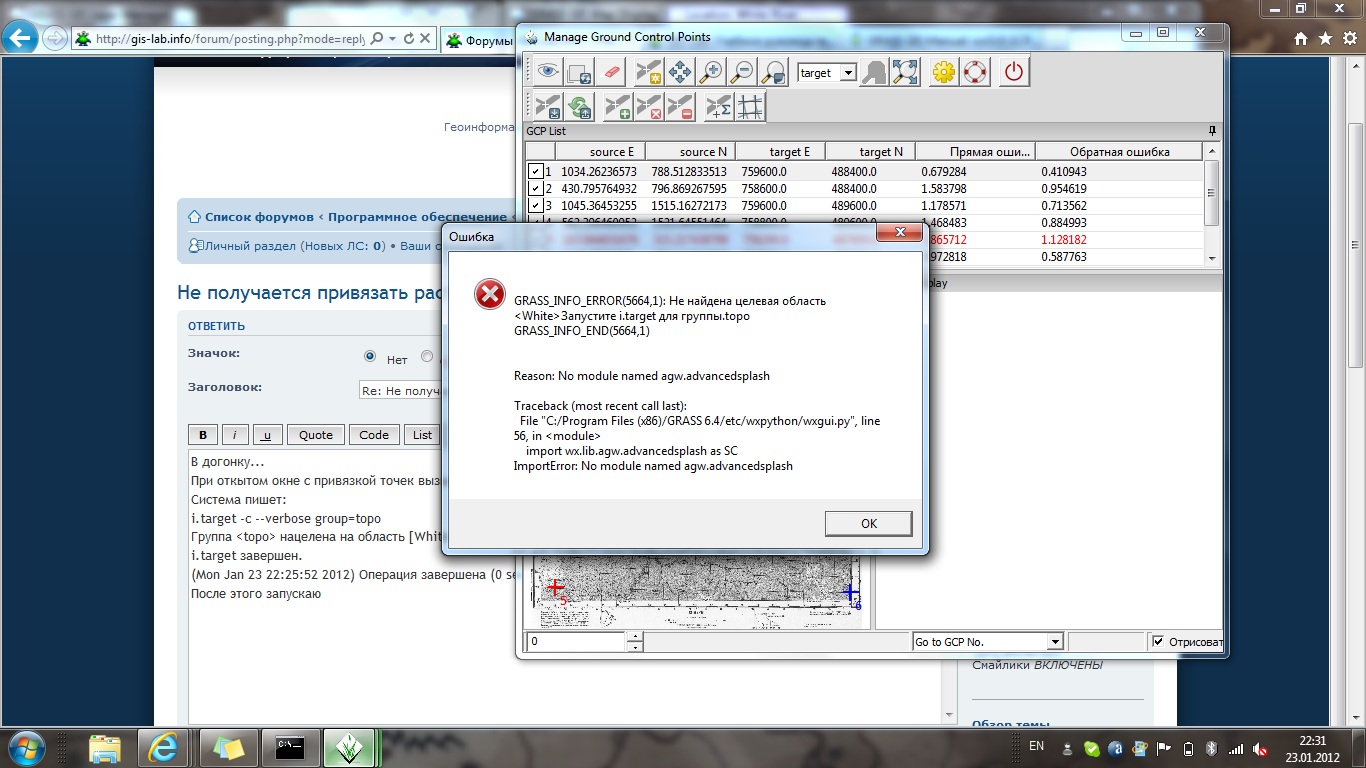Click the red power quit icon
This screenshot has width=1366, height=768.
point(1014,72)
